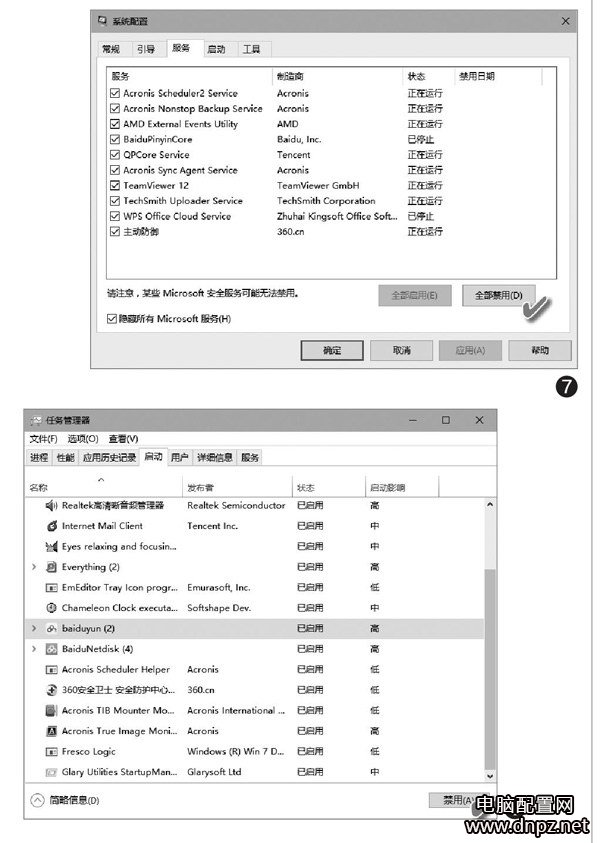Click the 全部禁用(D) button
This screenshot has height=843, width=600.
pos(498,296)
